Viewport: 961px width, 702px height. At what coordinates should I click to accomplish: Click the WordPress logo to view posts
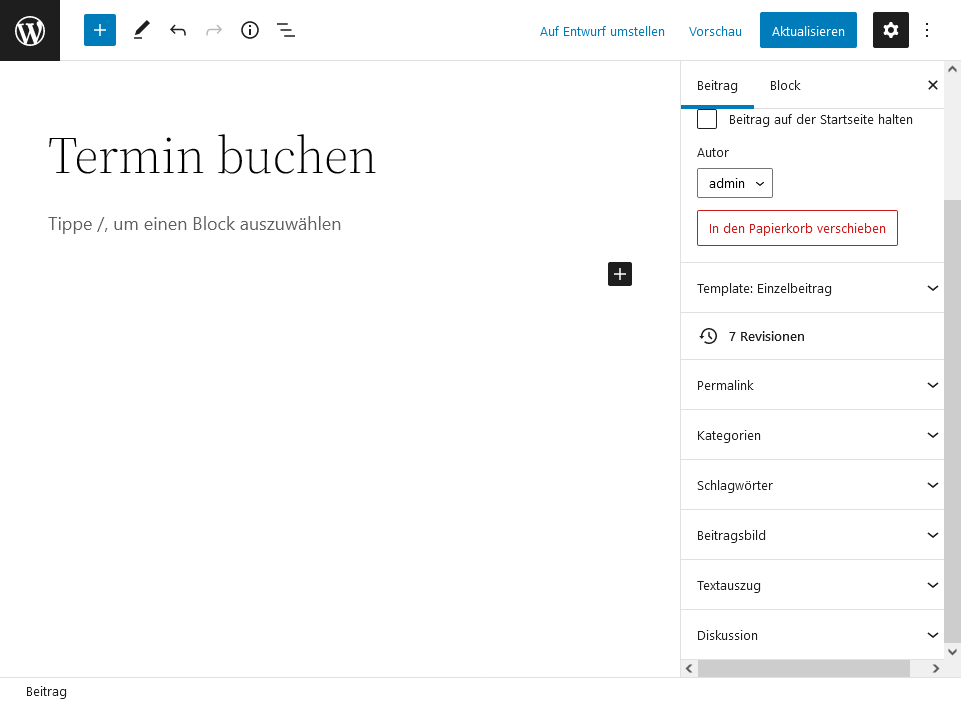pos(30,30)
